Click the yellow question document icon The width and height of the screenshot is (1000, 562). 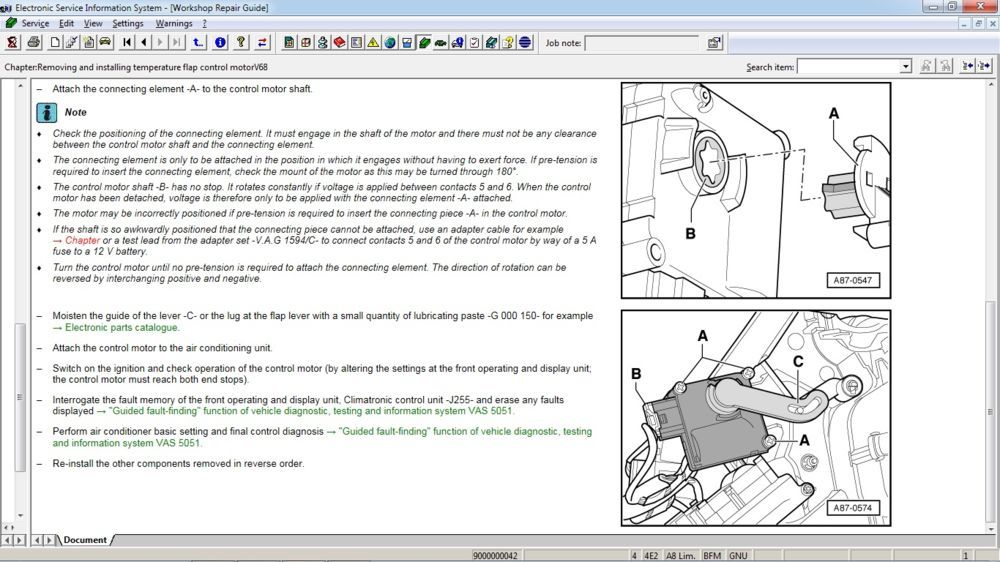point(508,43)
